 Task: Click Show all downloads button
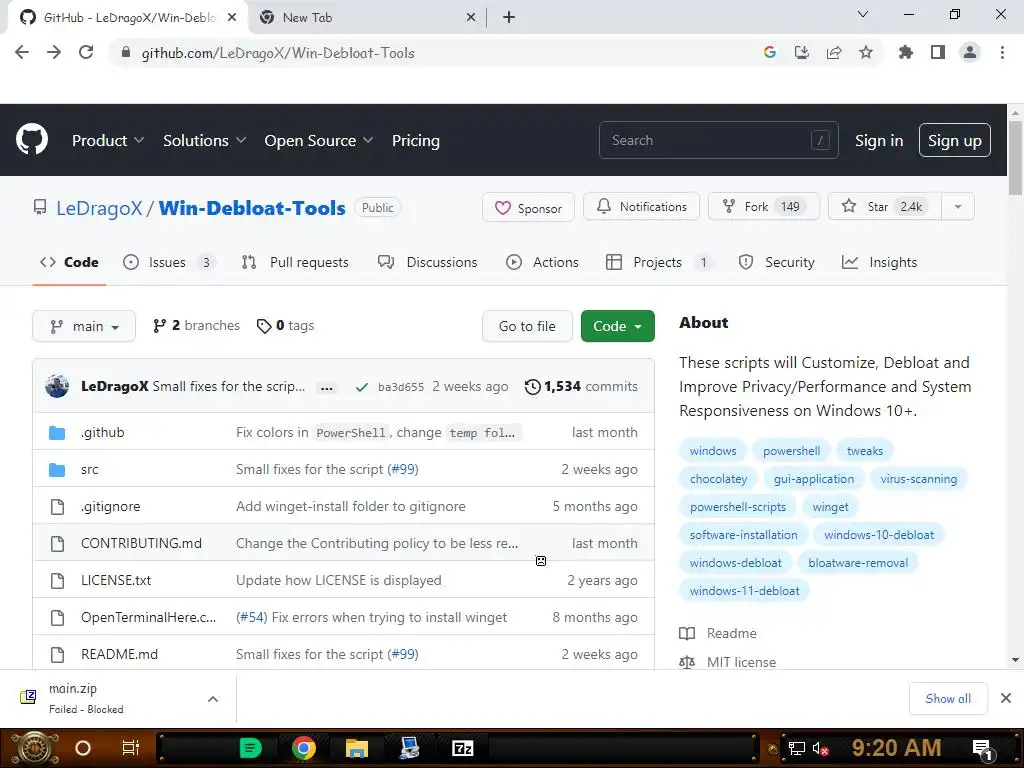[x=948, y=699]
